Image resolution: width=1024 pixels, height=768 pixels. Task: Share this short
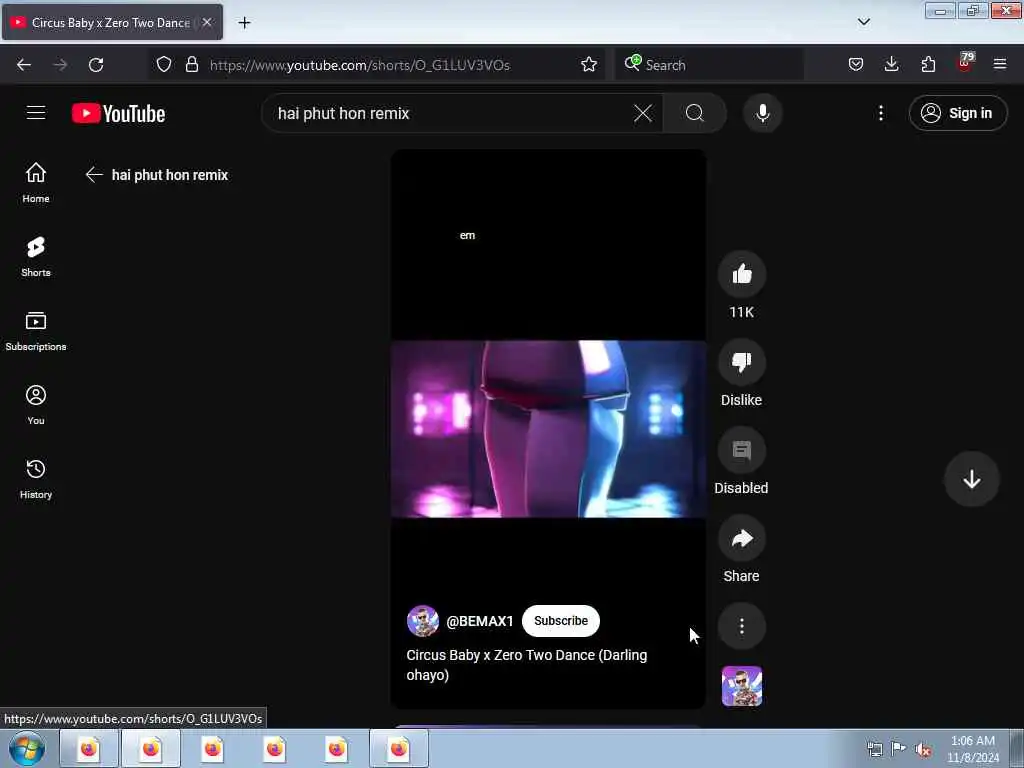(741, 538)
